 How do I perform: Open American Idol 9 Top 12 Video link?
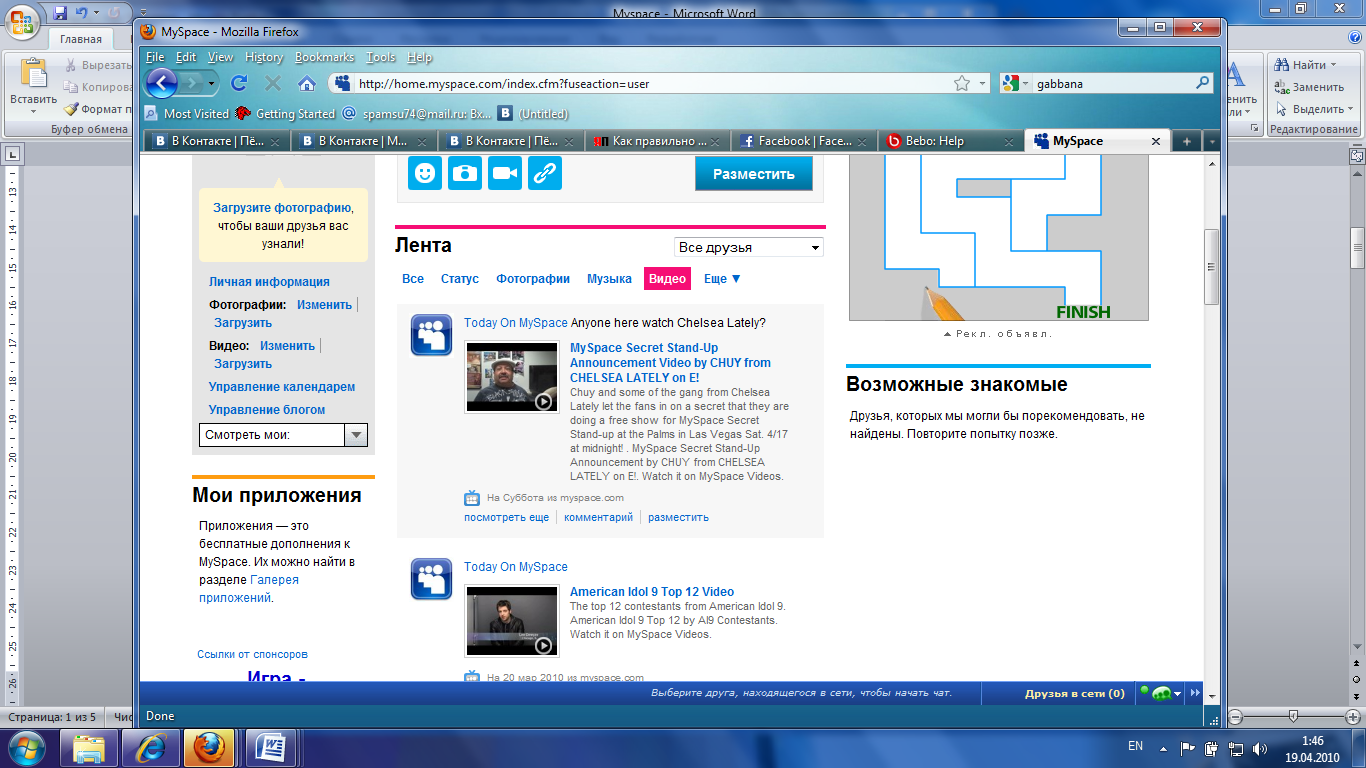tap(652, 592)
